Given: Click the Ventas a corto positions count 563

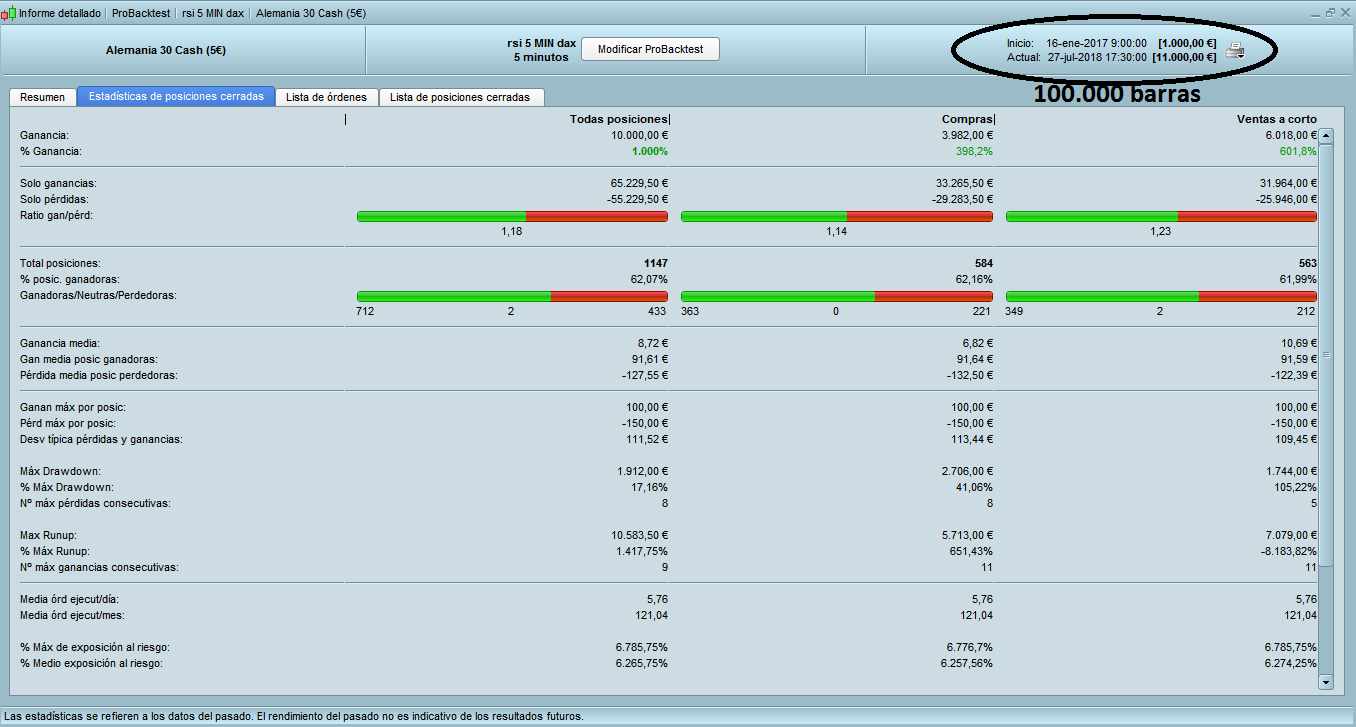Looking at the screenshot, I should 1307,263.
